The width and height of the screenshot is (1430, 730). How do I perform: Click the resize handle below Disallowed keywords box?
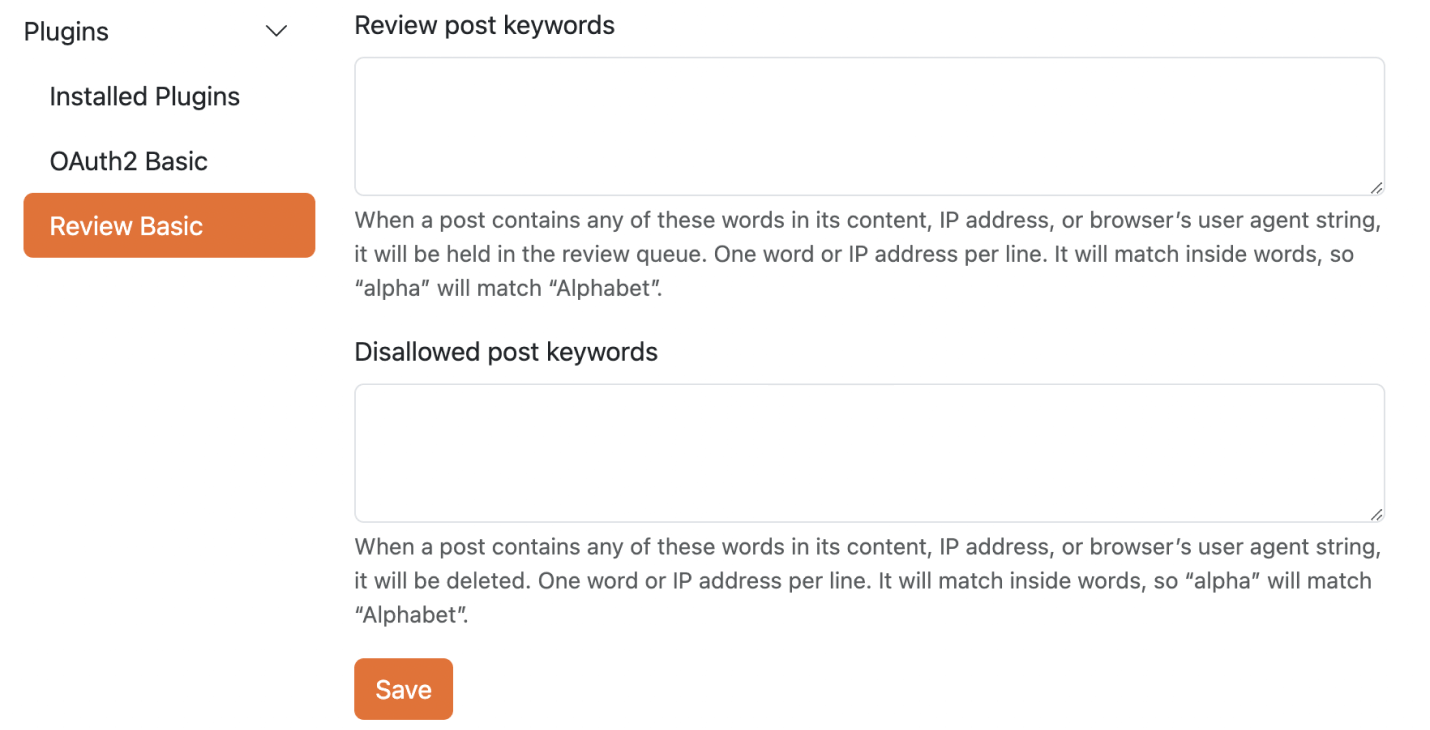tap(1378, 514)
